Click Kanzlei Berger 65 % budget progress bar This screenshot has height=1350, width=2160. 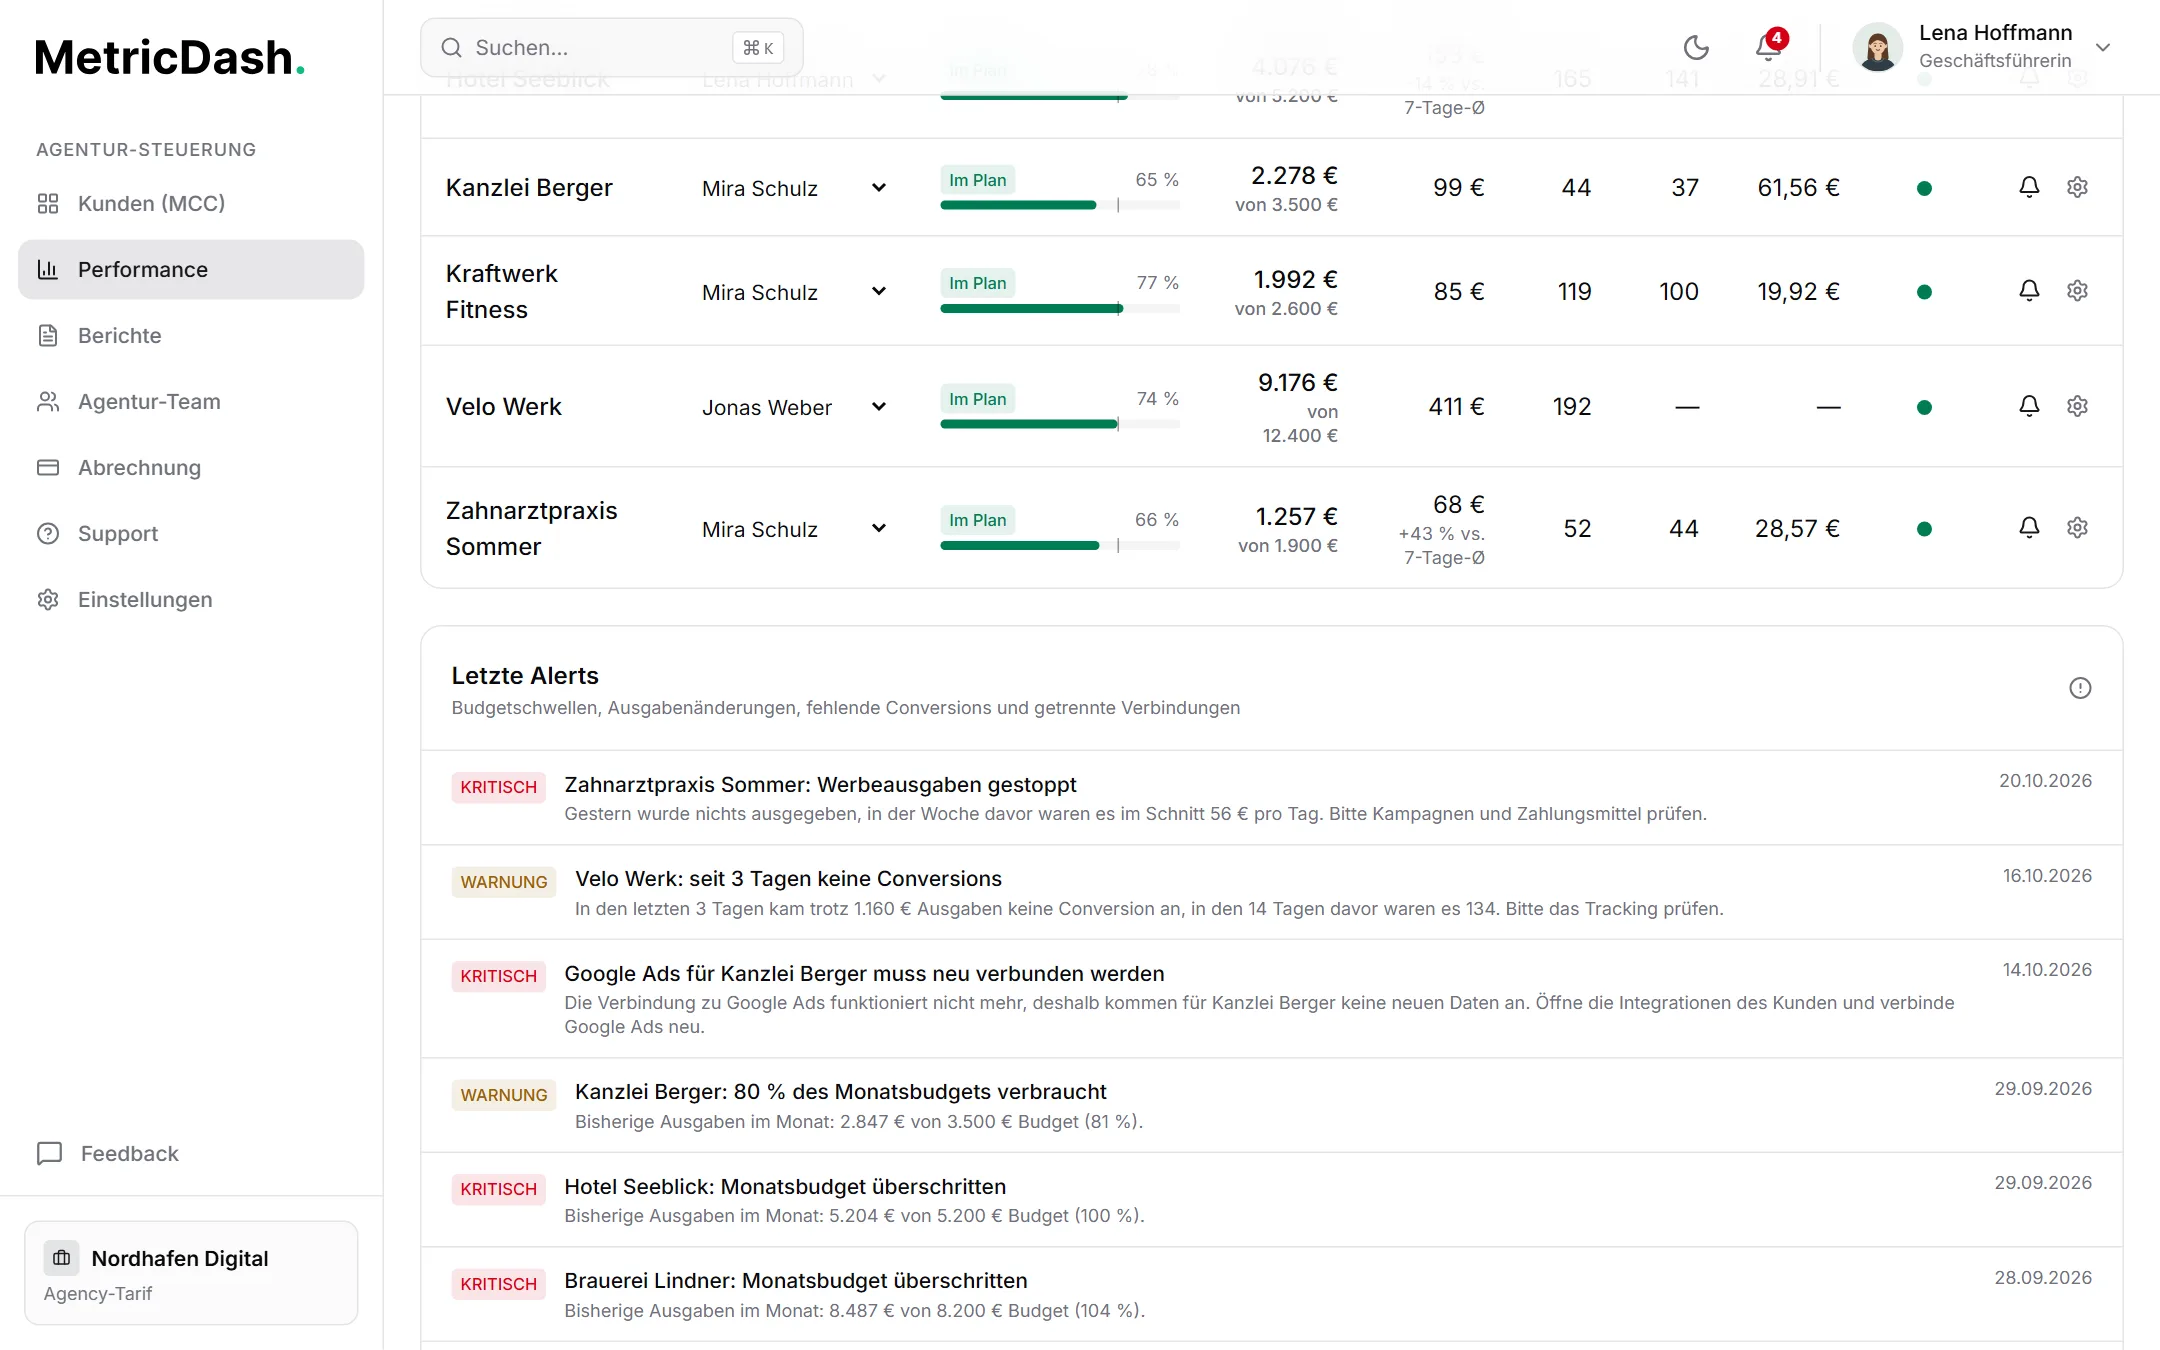pos(1060,205)
